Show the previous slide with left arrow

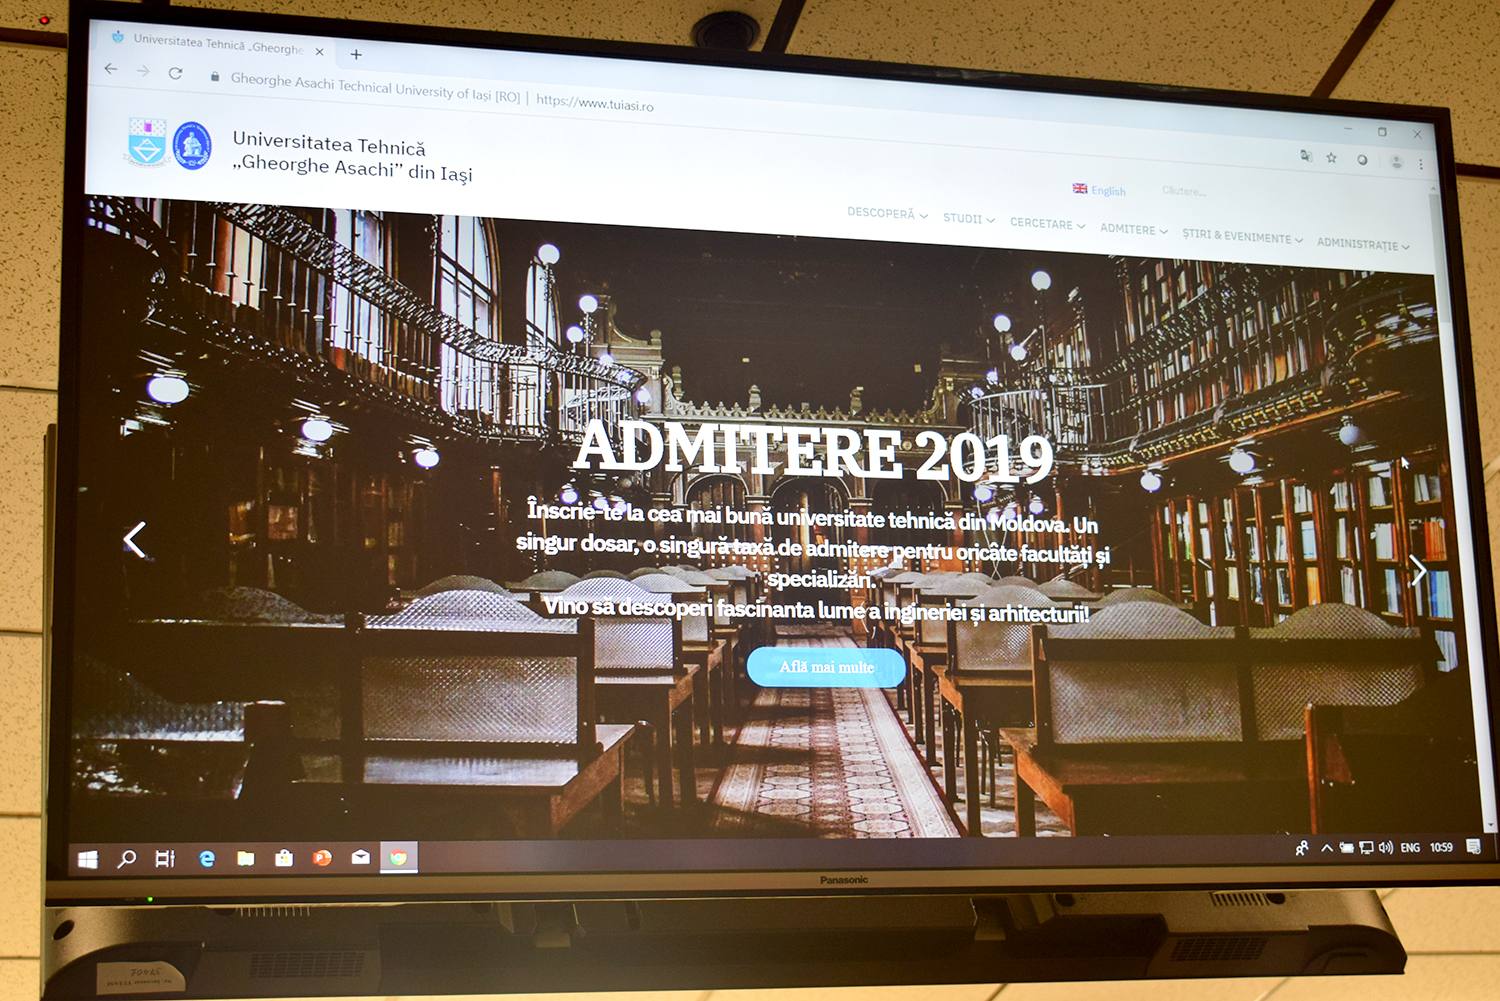pyautogui.click(x=135, y=539)
